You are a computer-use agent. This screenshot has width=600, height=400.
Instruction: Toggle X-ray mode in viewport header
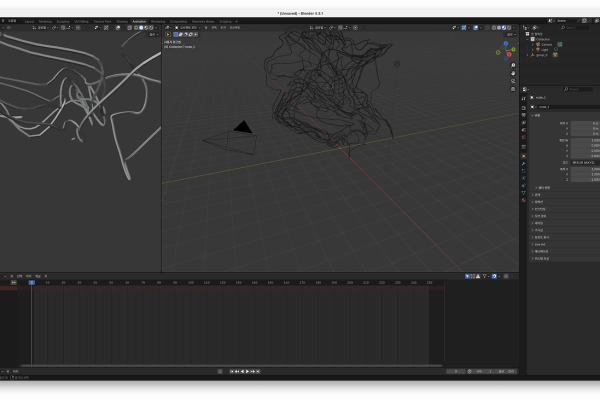(487, 28)
